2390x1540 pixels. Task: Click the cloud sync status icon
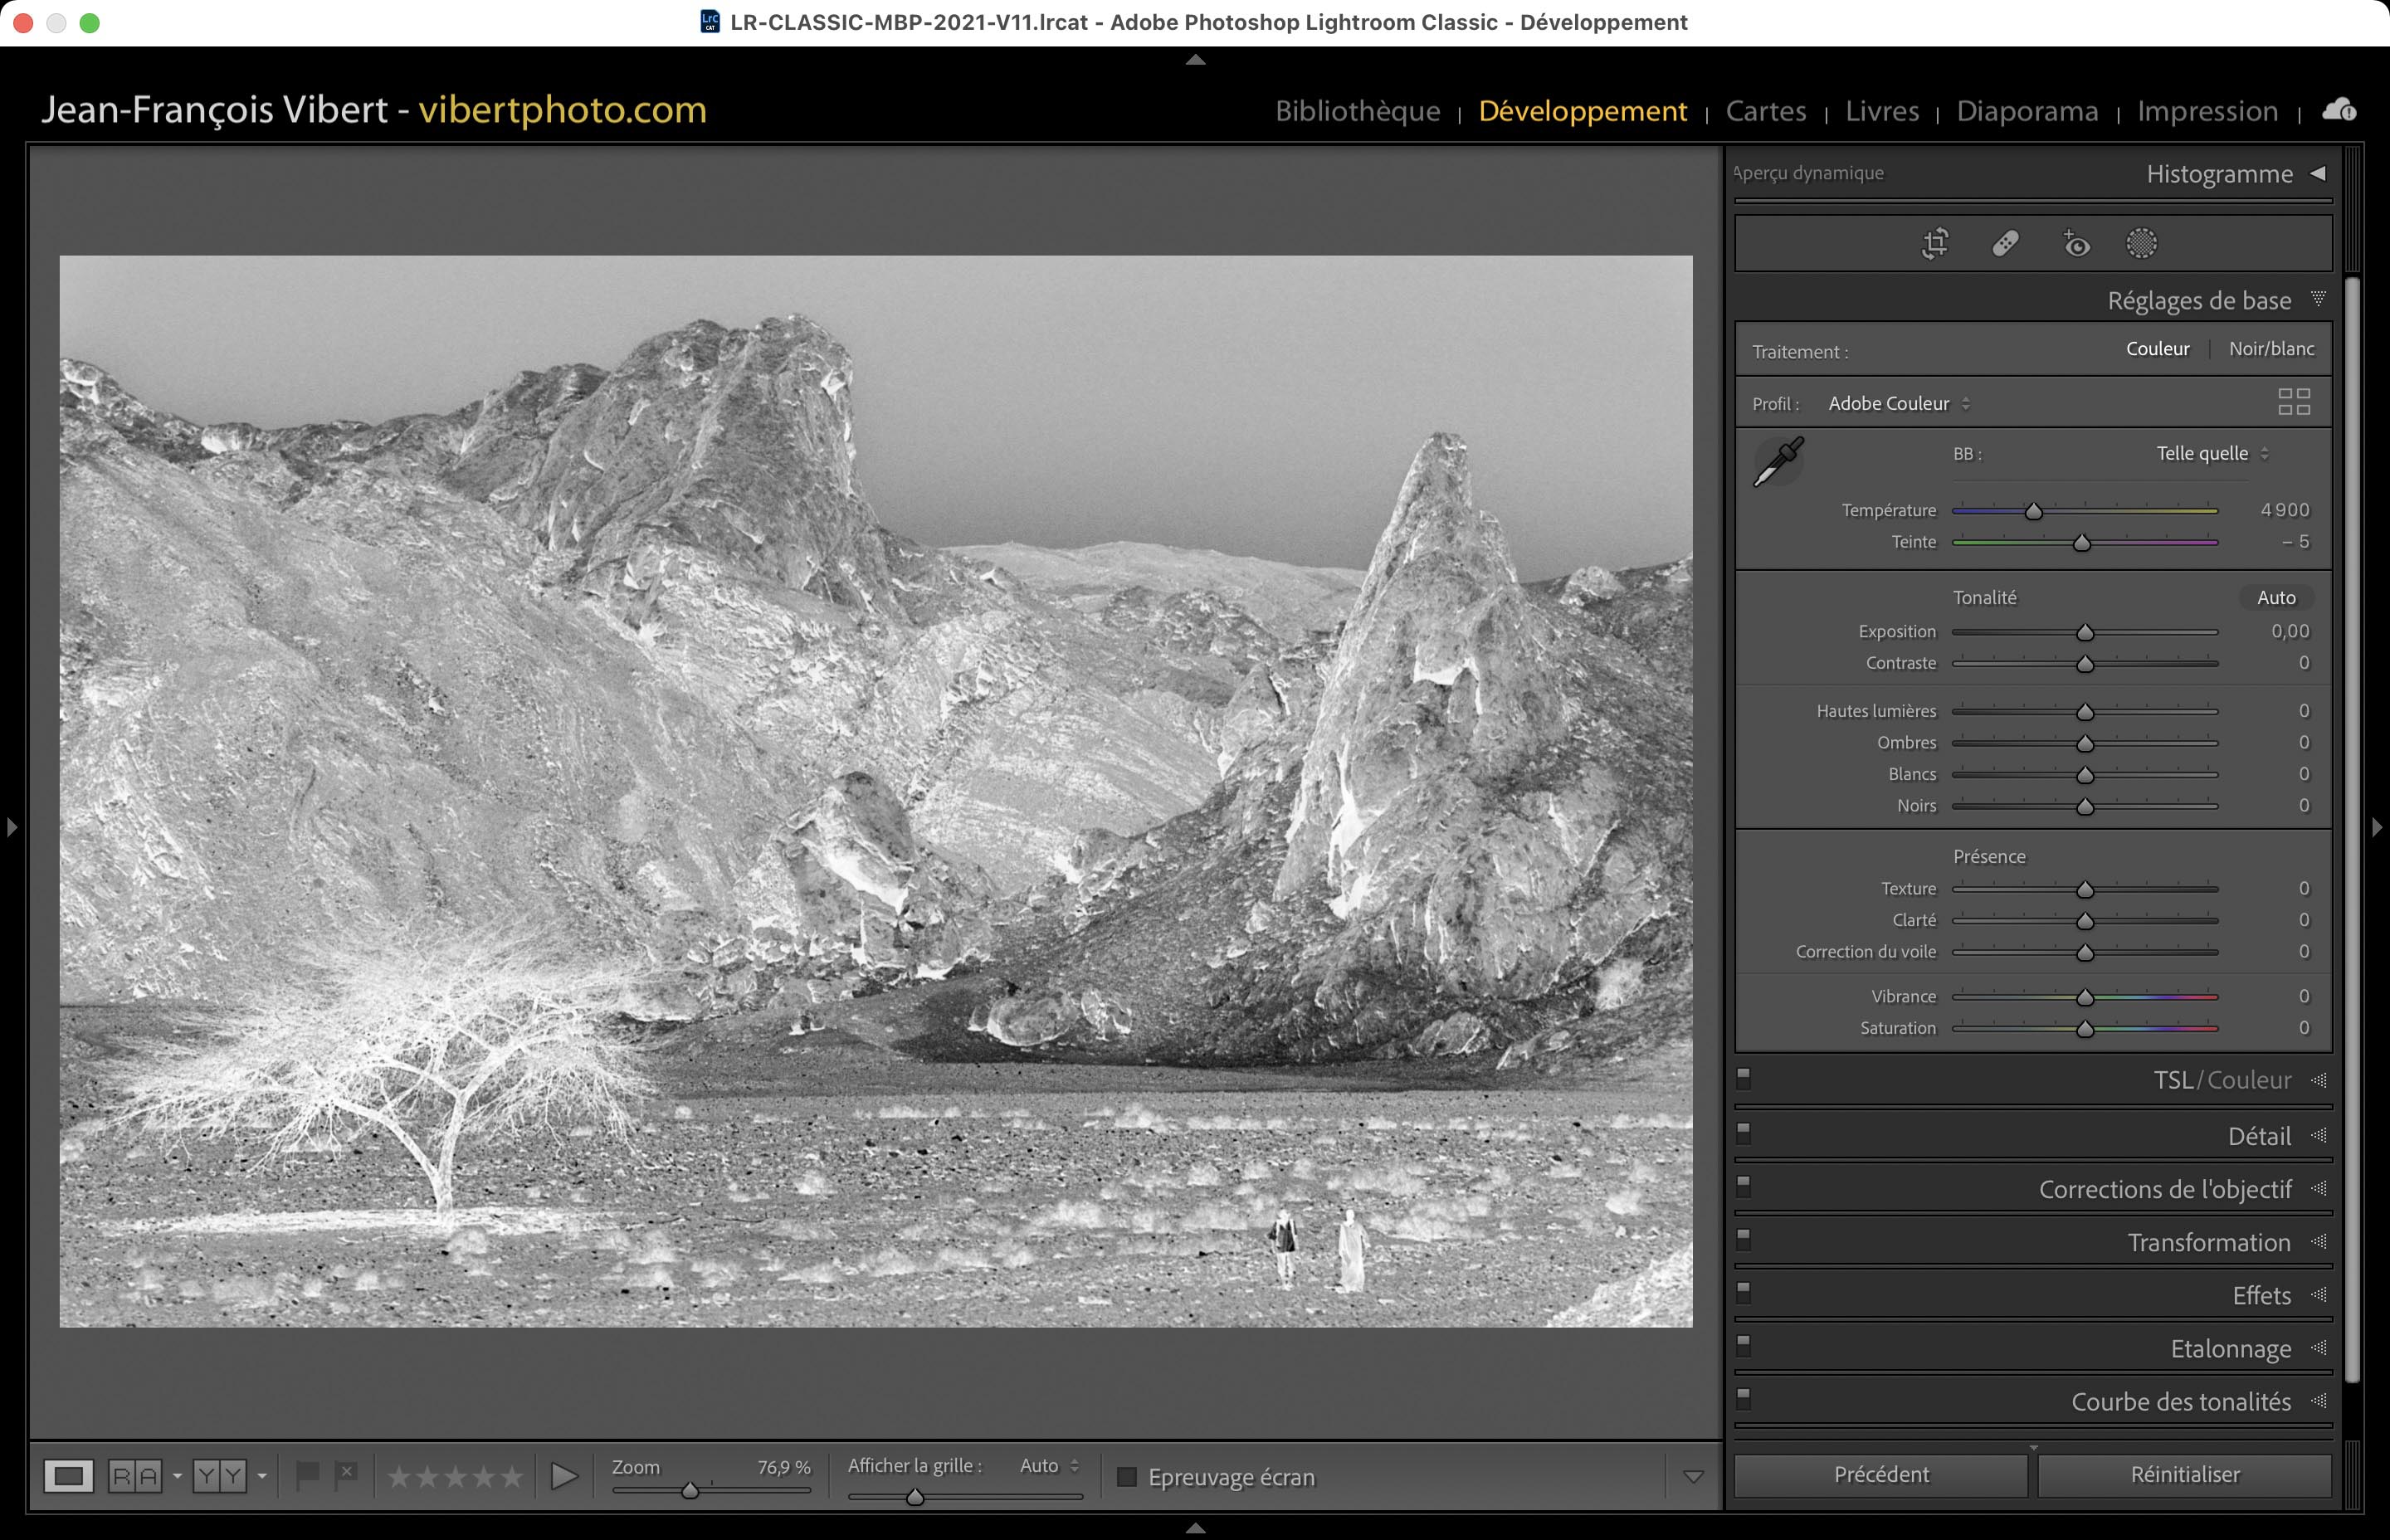2339,110
